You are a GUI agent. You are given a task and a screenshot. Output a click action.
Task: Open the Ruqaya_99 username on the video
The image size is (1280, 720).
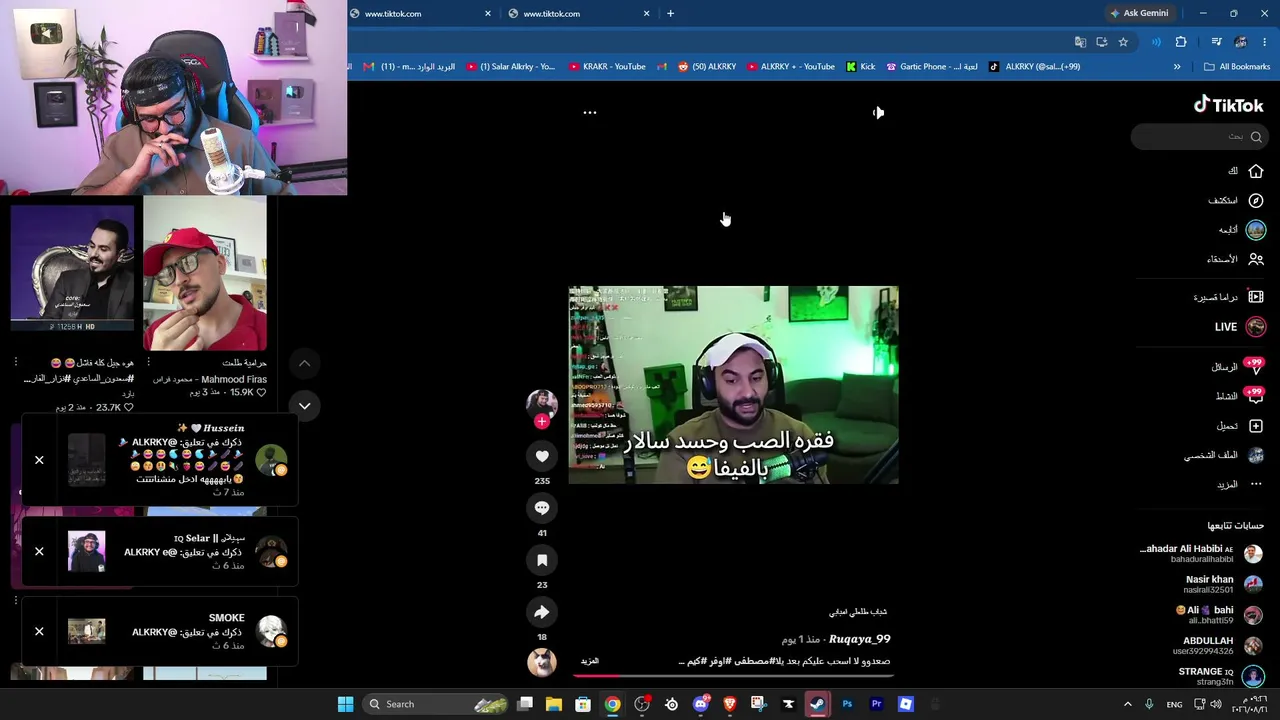(859, 639)
